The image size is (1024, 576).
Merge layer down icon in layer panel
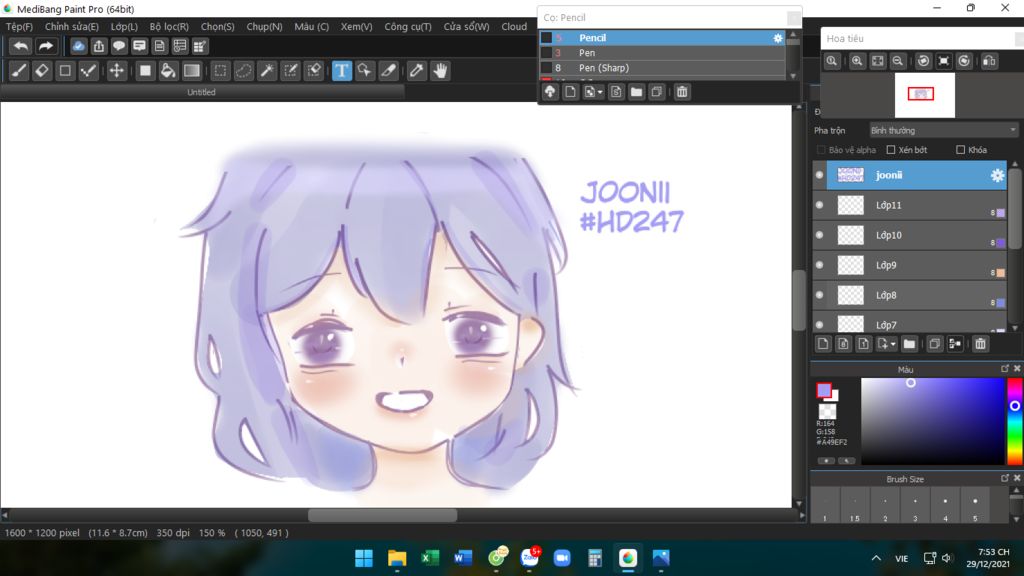point(955,344)
